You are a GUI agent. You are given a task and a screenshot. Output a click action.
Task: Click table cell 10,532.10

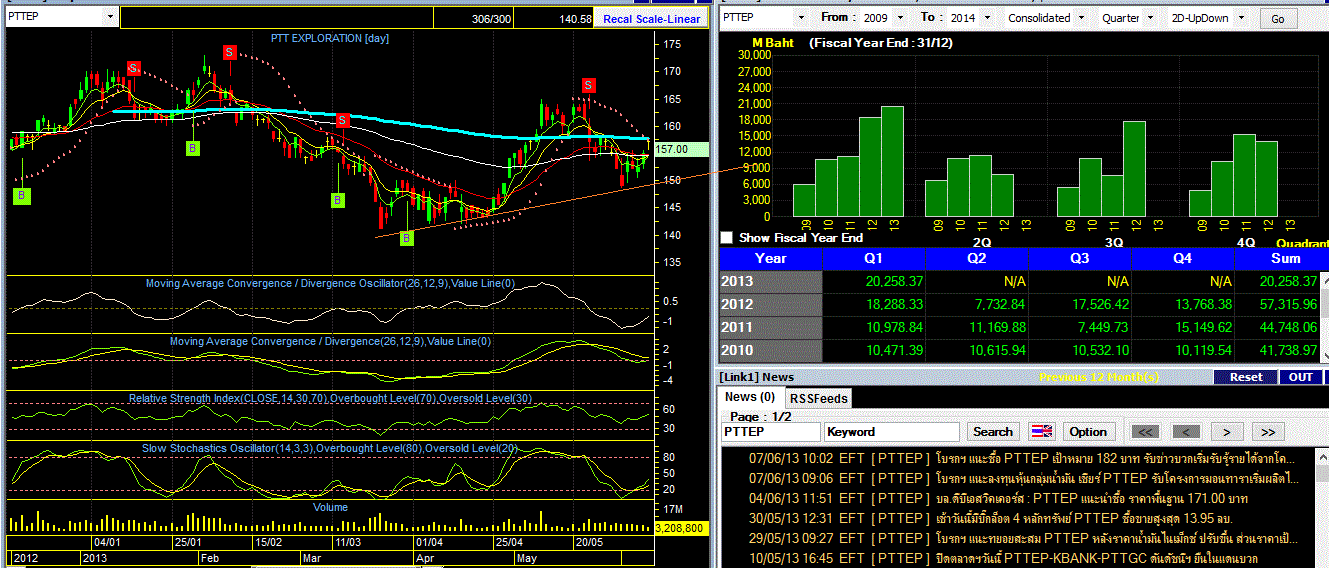coord(1080,350)
